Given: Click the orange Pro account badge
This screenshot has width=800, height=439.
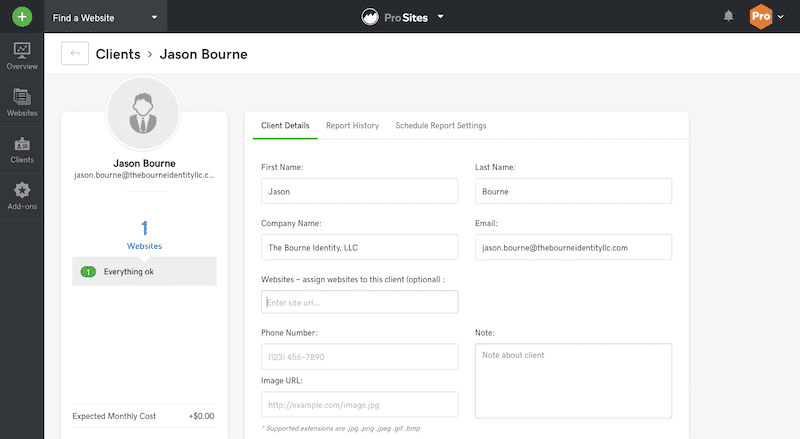Looking at the screenshot, I should pyautogui.click(x=761, y=16).
